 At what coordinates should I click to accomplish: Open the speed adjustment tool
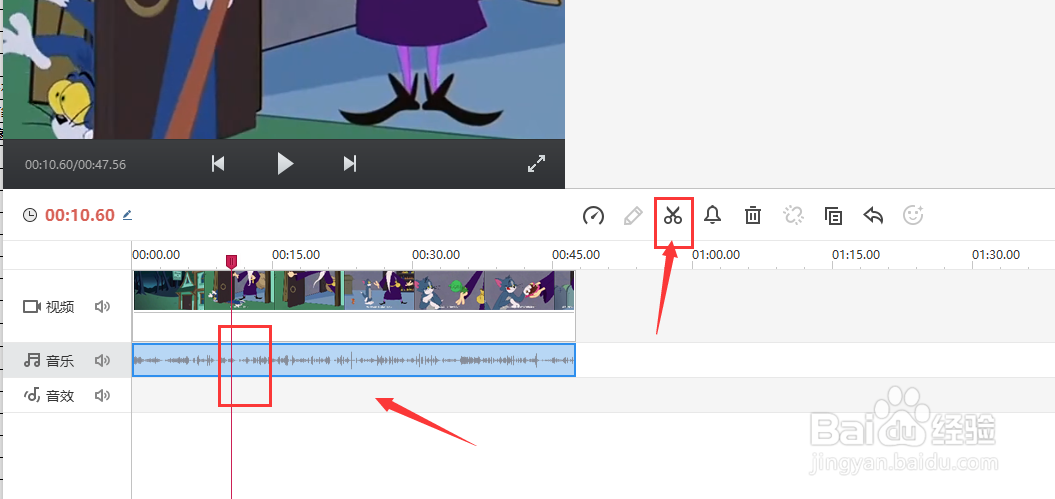593,216
